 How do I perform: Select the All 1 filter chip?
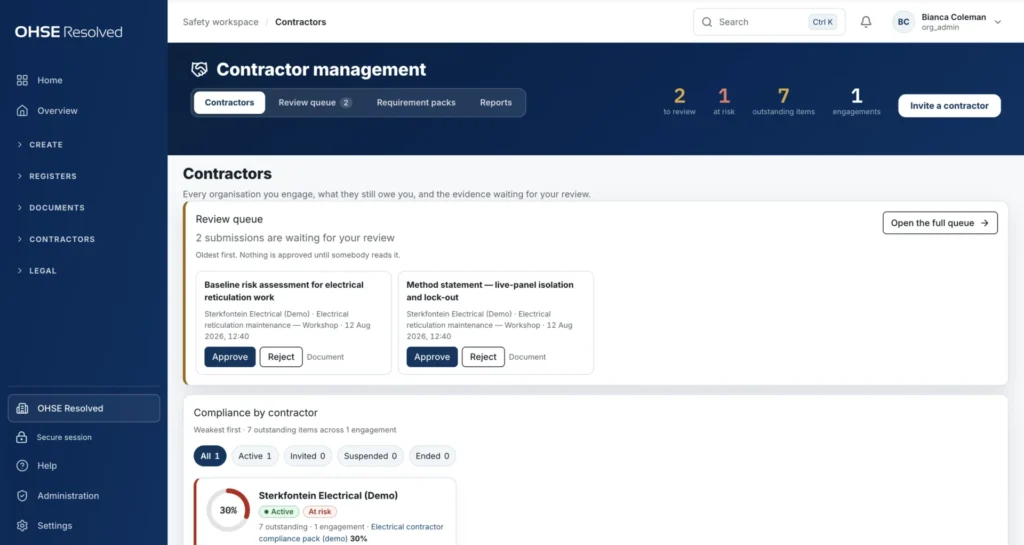coord(210,456)
